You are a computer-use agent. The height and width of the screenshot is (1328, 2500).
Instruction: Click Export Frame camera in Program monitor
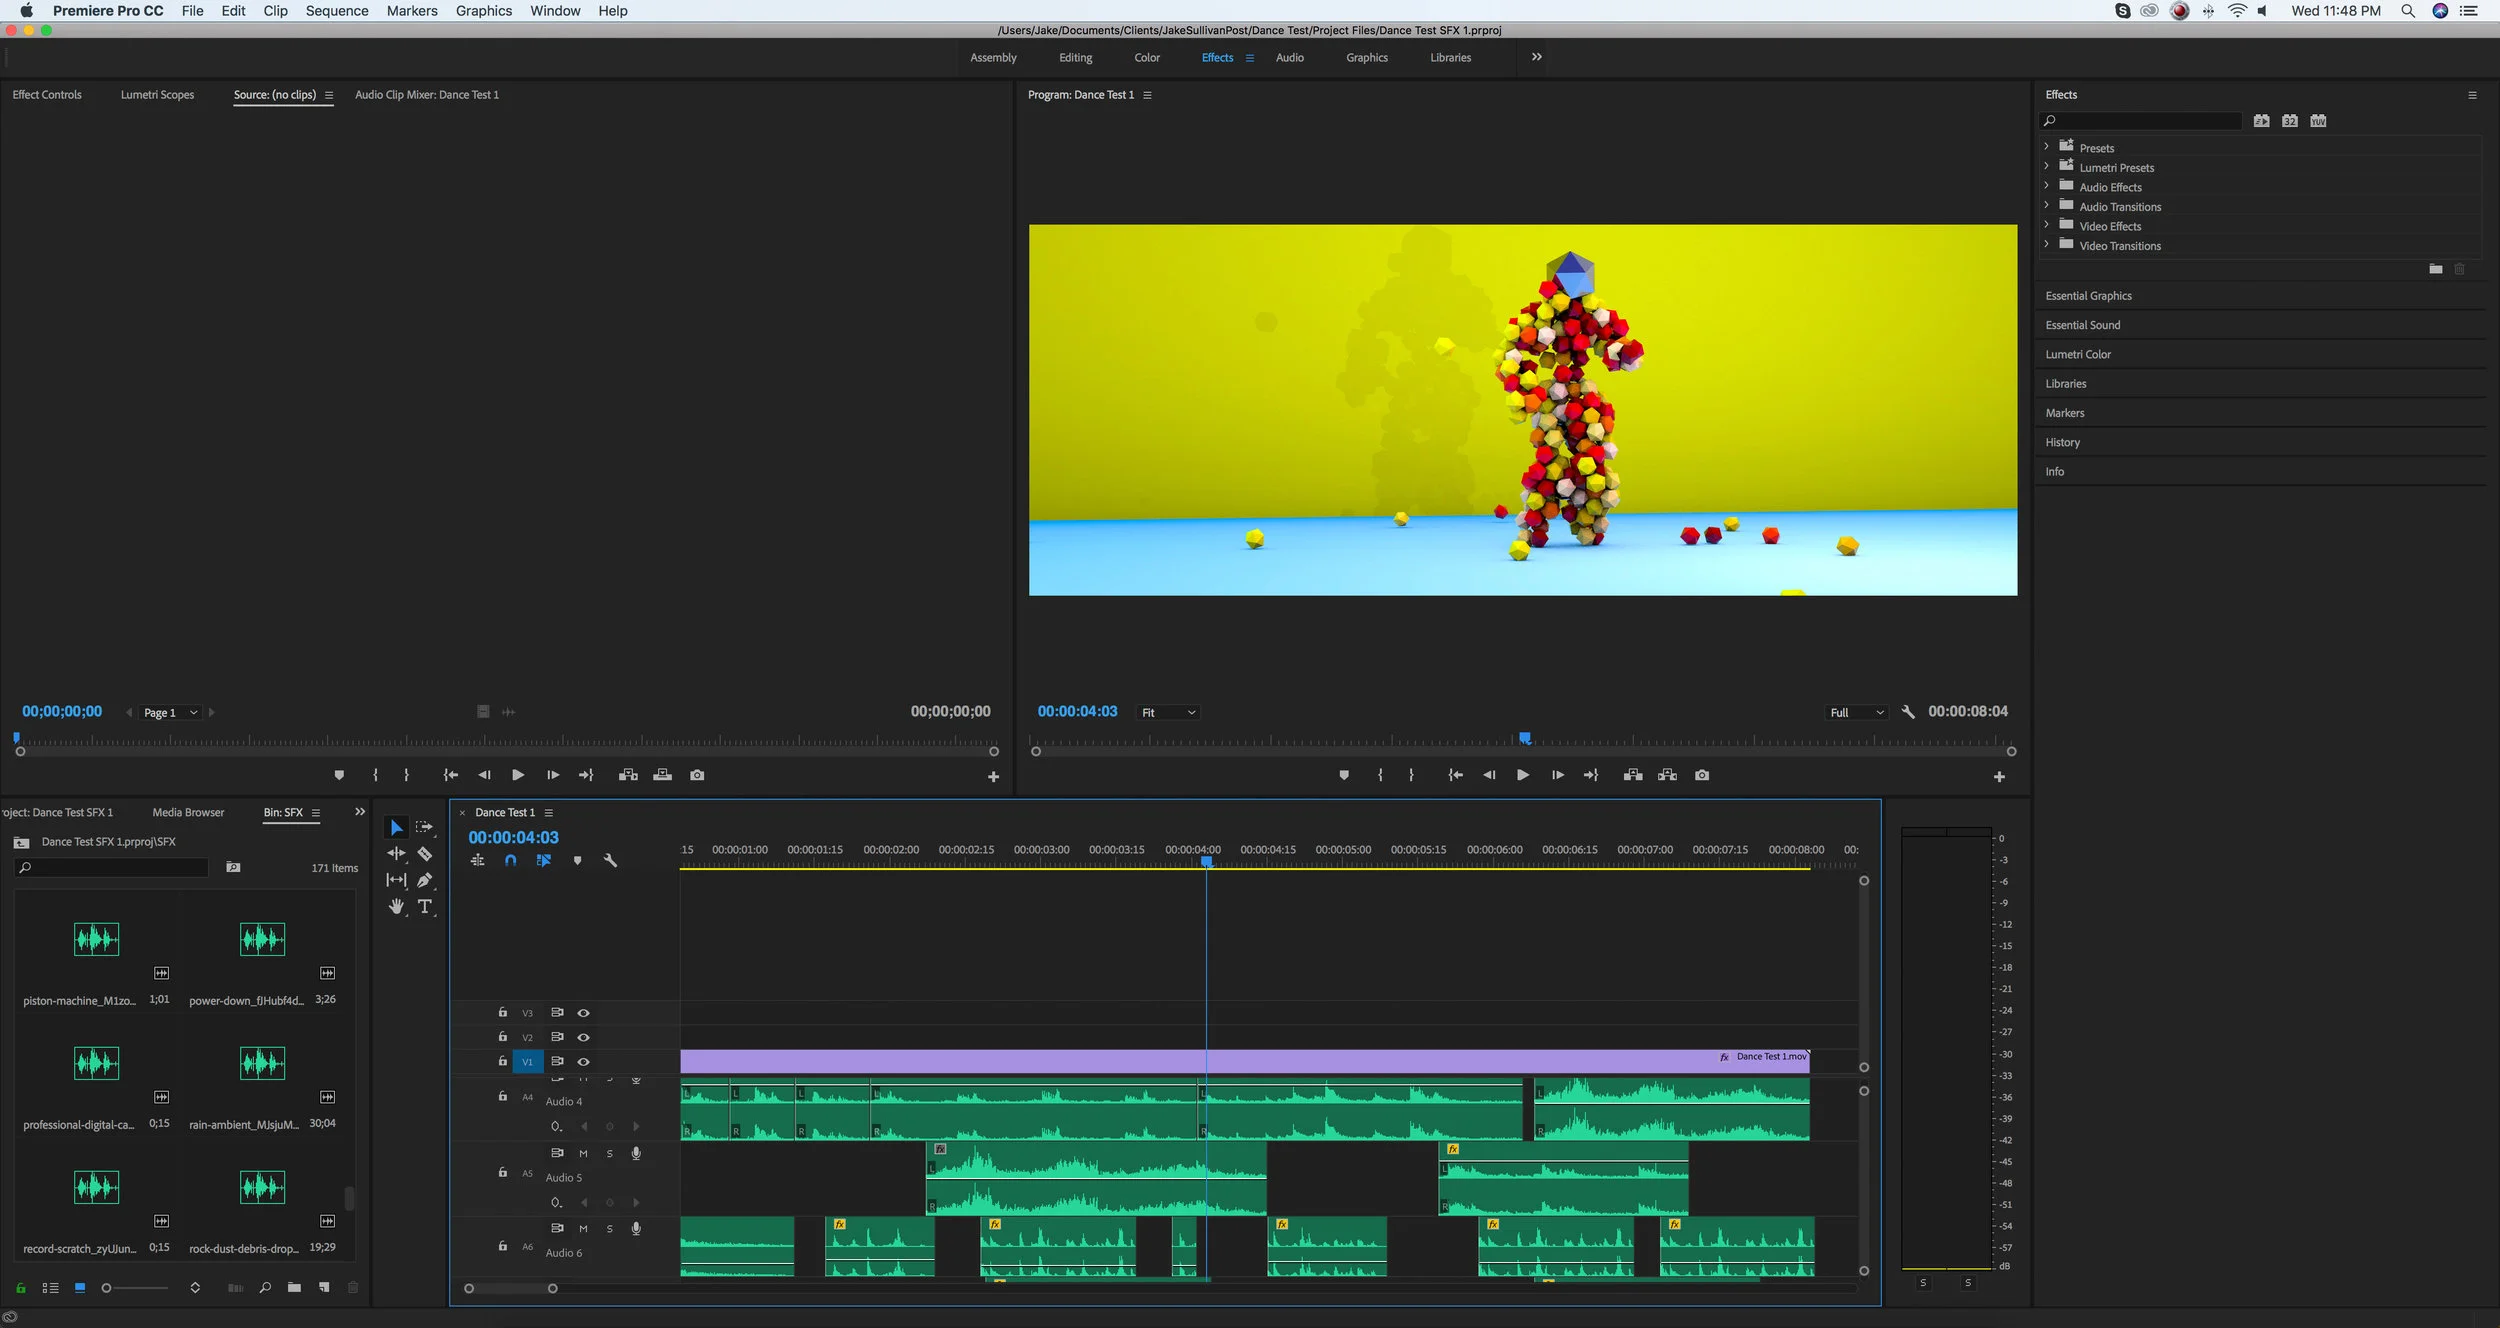[1702, 775]
